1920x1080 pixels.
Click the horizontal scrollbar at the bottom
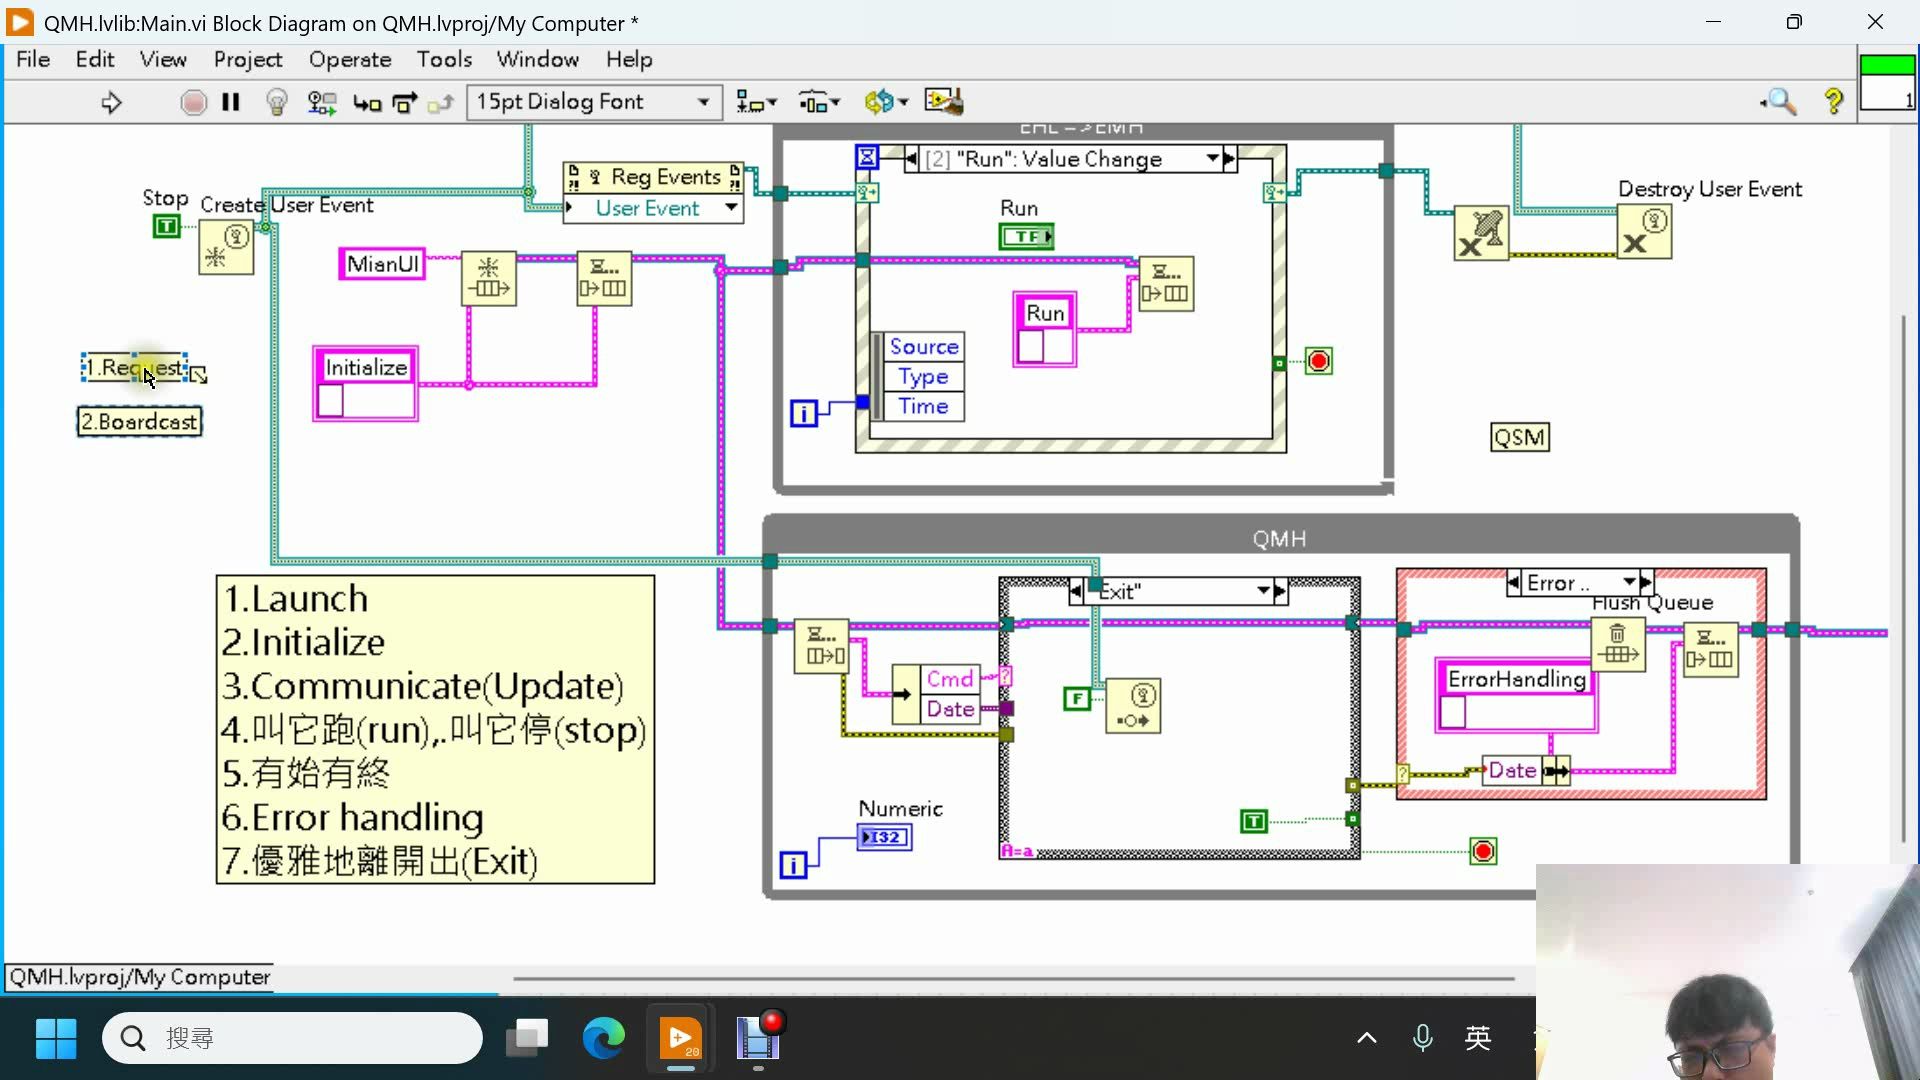coord(1014,978)
